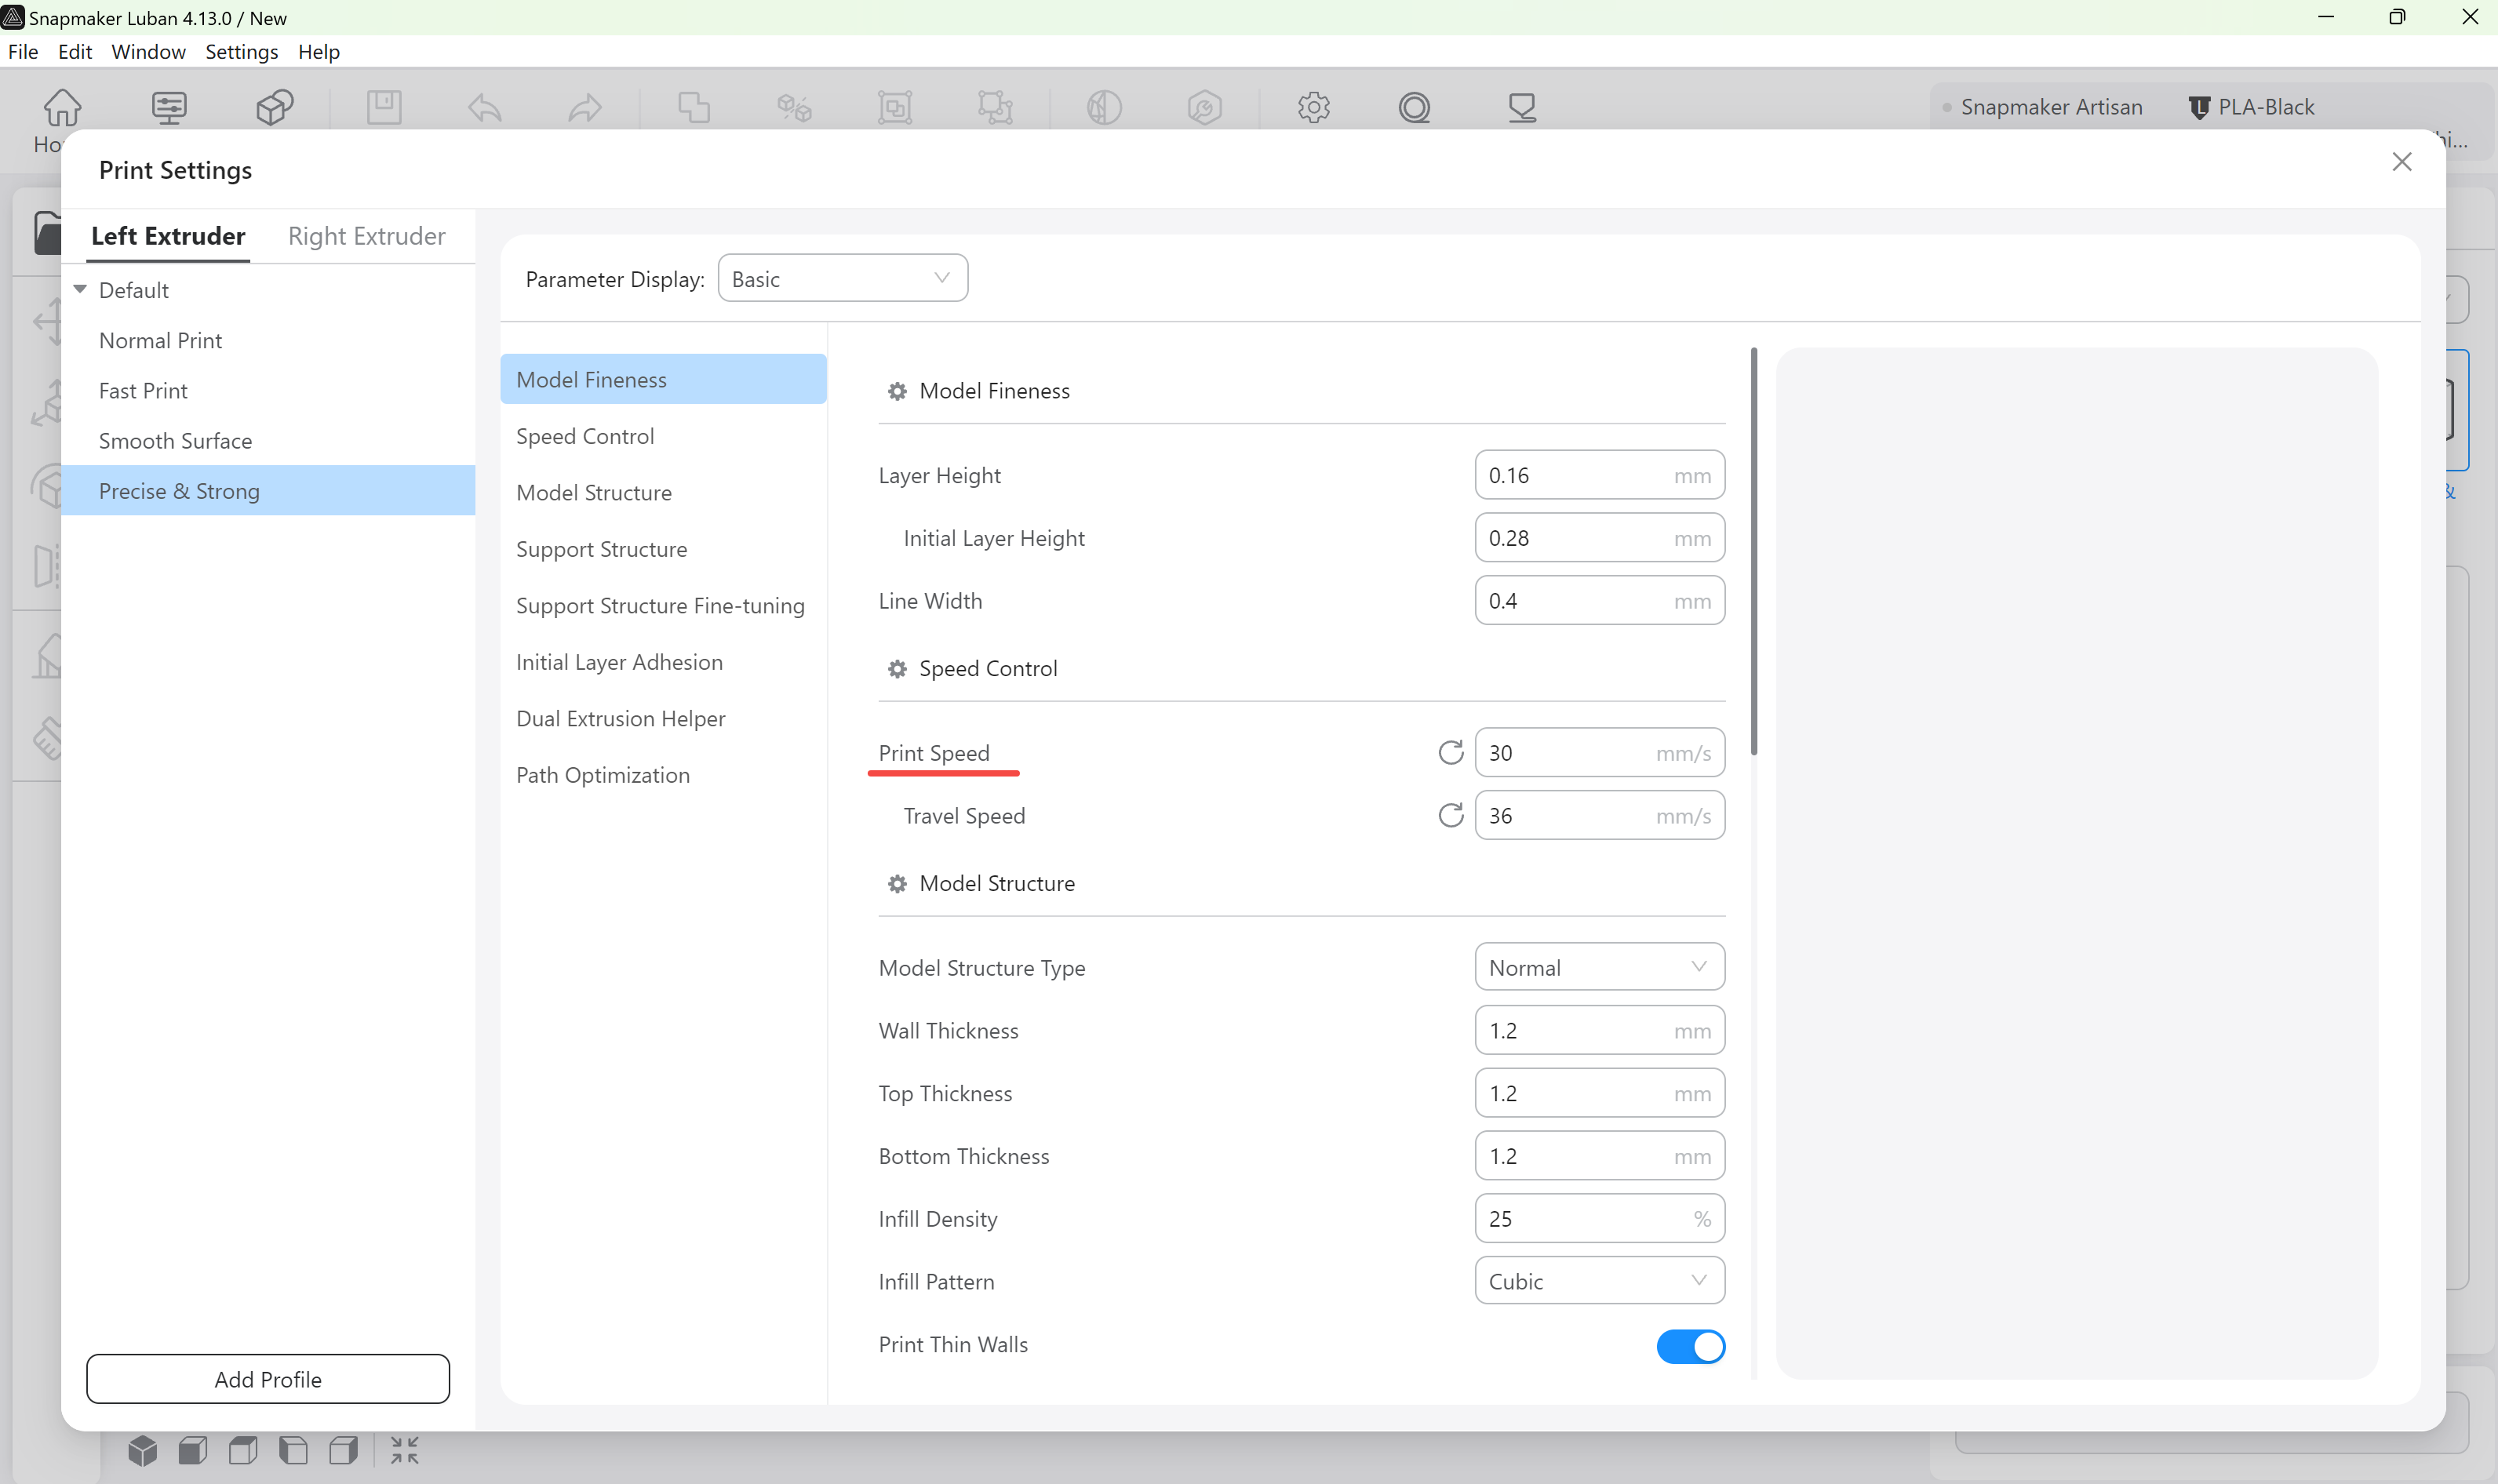The width and height of the screenshot is (2498, 1484).
Task: Click the isometric view cube icon
Action: point(143,1450)
